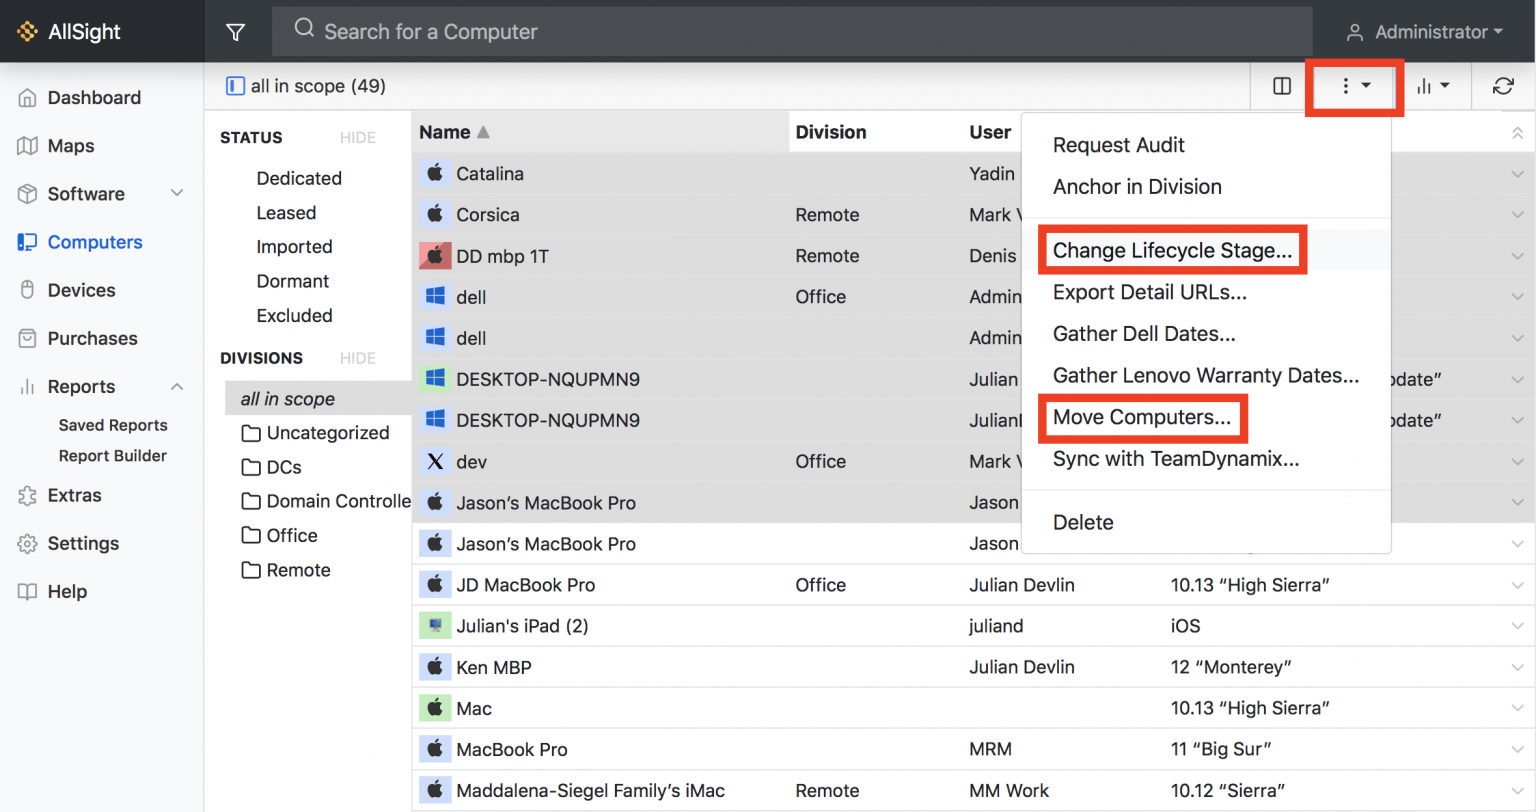Select Change Lifecycle Stage from the menu

pyautogui.click(x=1171, y=250)
